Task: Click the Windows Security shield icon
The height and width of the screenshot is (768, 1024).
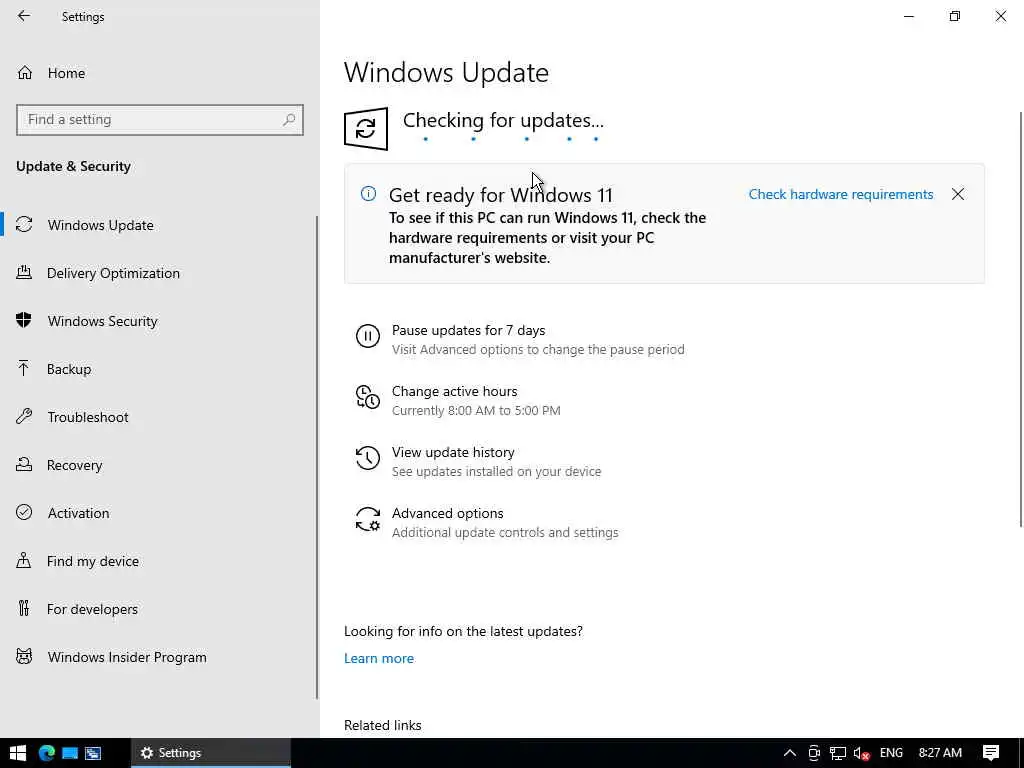Action: (x=24, y=321)
